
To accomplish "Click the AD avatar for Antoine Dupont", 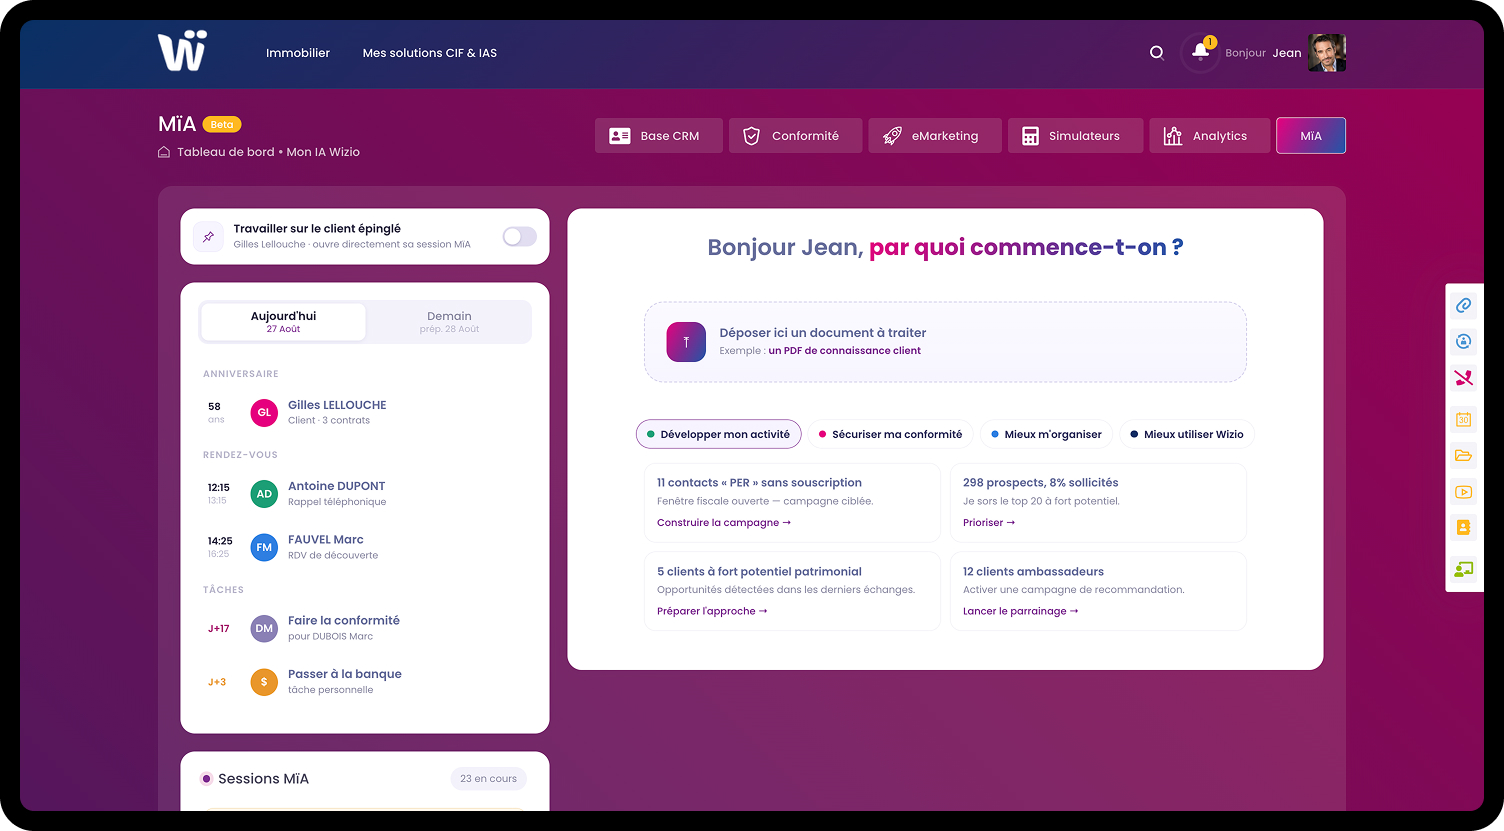I will click(264, 494).
